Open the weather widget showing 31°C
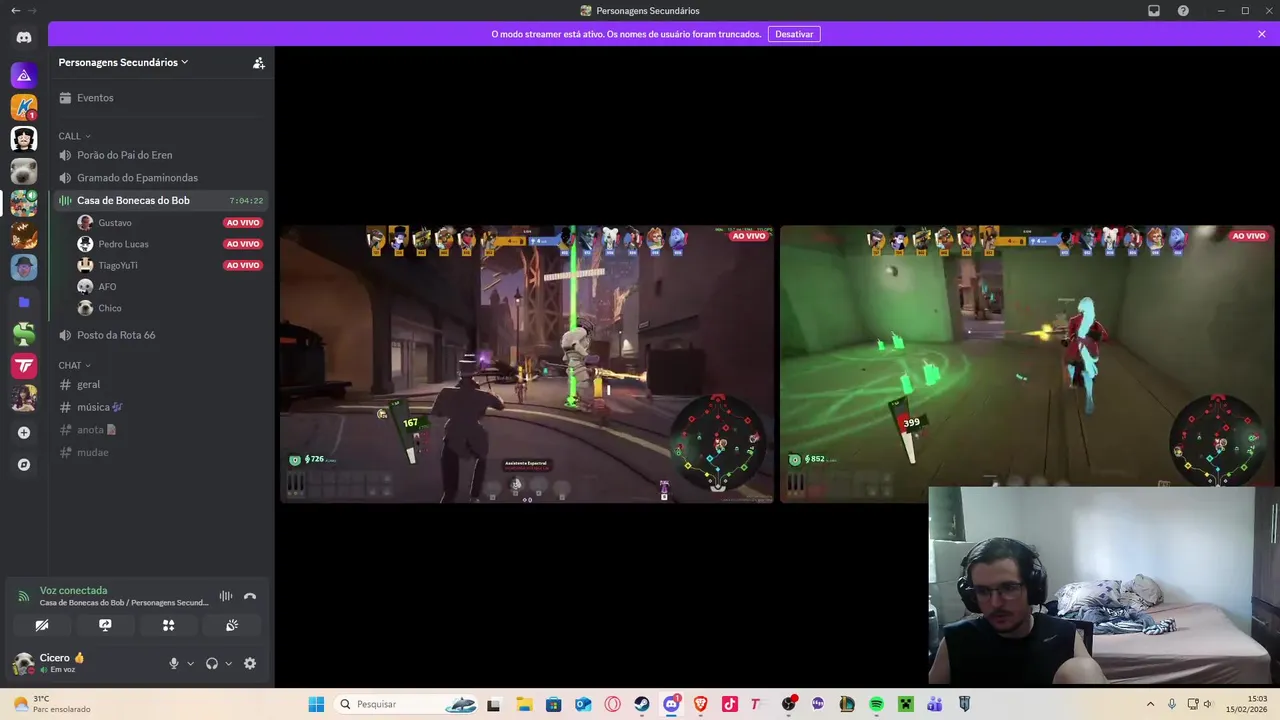1280x720 pixels. click(x=52, y=704)
